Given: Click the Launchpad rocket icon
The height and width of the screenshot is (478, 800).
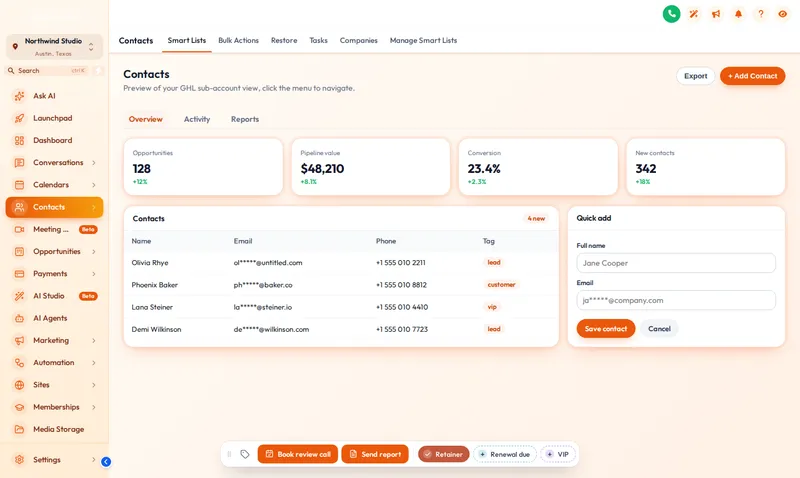Looking at the screenshot, I should tap(19, 118).
